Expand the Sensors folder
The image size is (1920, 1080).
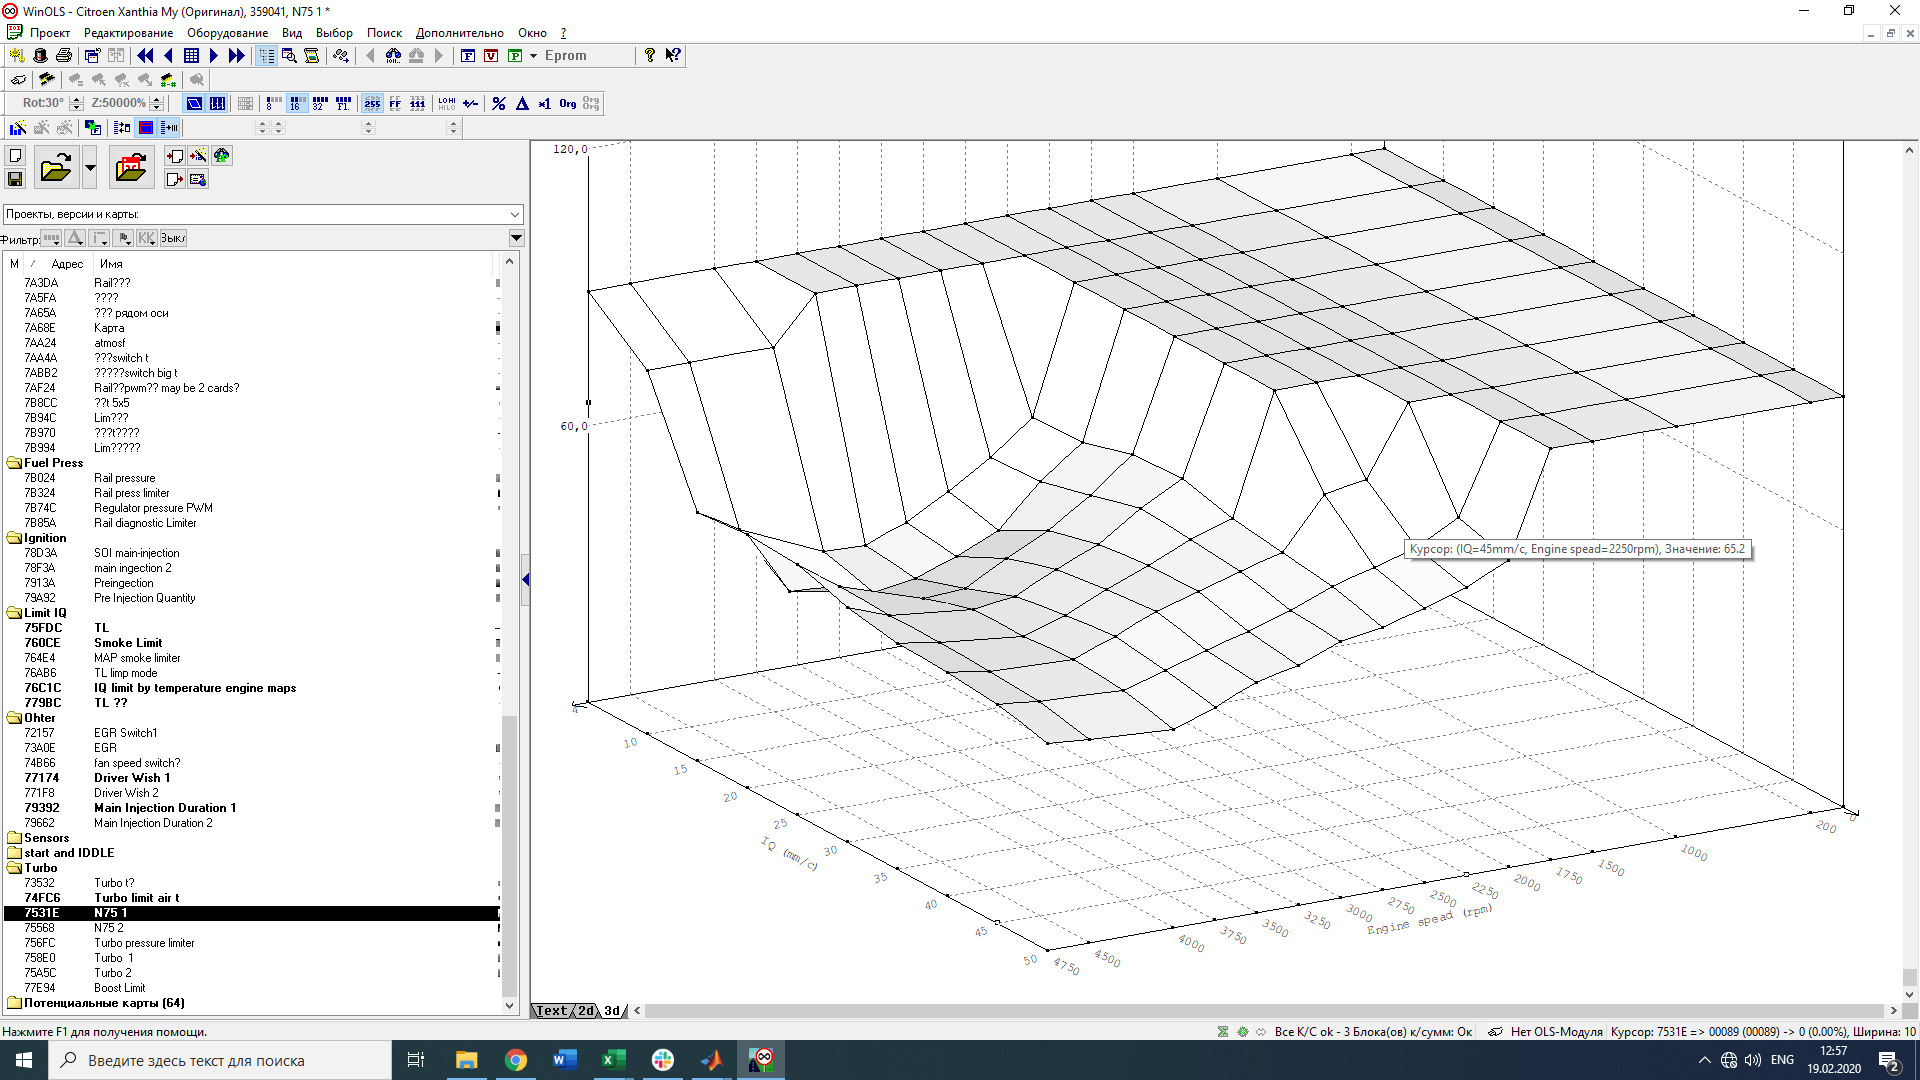[x=14, y=838]
